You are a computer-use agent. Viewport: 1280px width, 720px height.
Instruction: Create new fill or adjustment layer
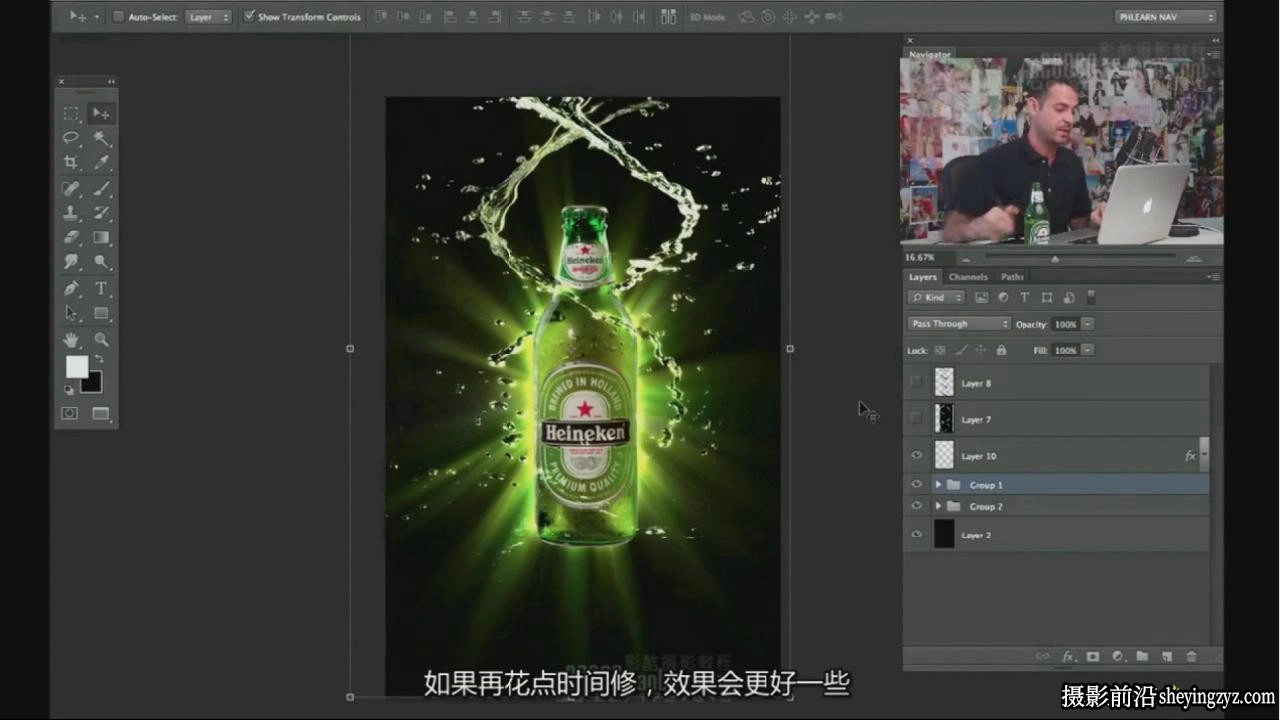pyautogui.click(x=1117, y=656)
